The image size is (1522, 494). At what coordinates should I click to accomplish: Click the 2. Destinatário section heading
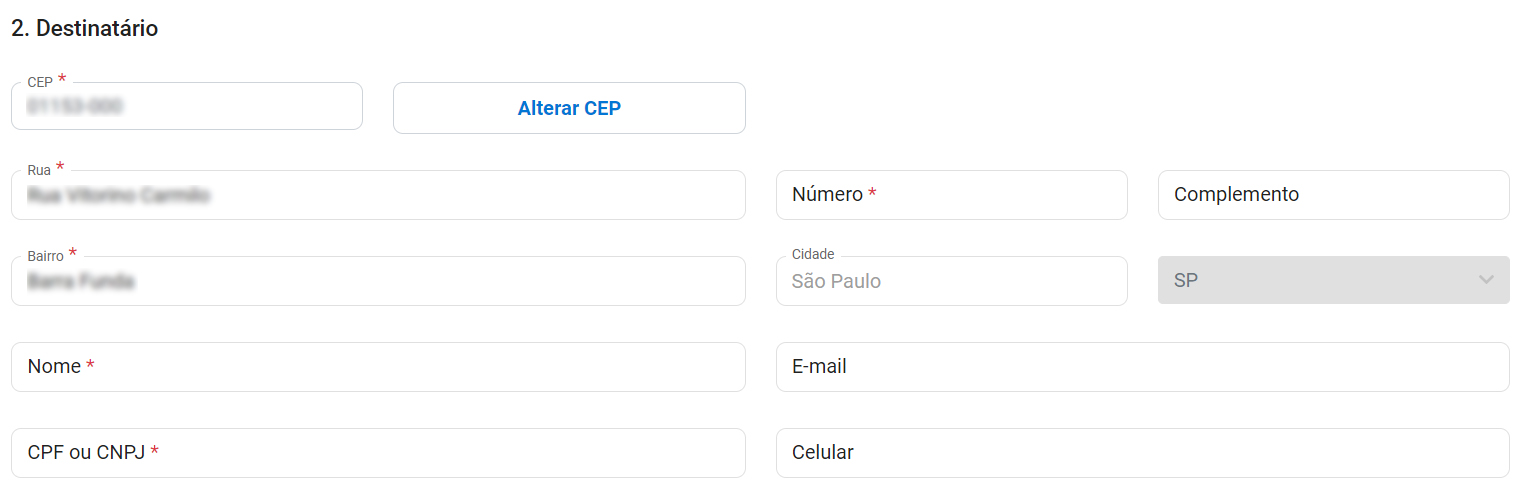click(x=84, y=29)
